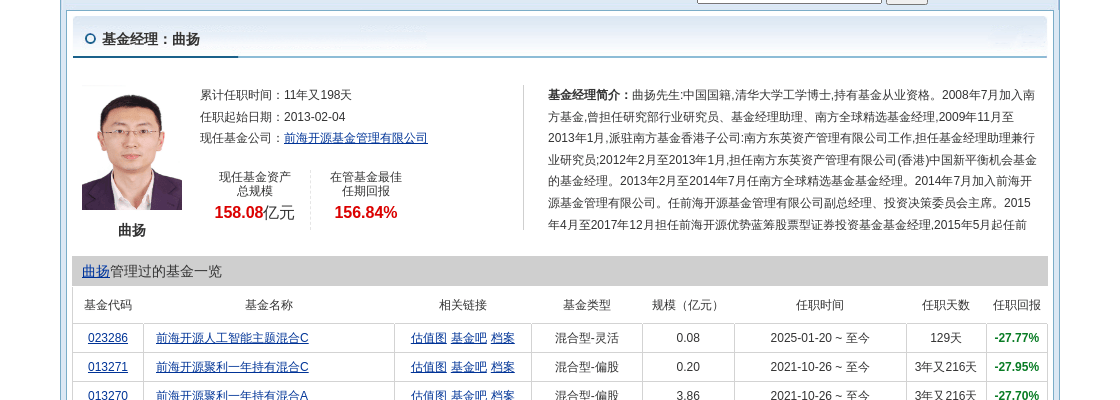Screen dimensions: 1120x400
Task: Open 基金吧 for fund 013270
Action: pyautogui.click(x=469, y=394)
